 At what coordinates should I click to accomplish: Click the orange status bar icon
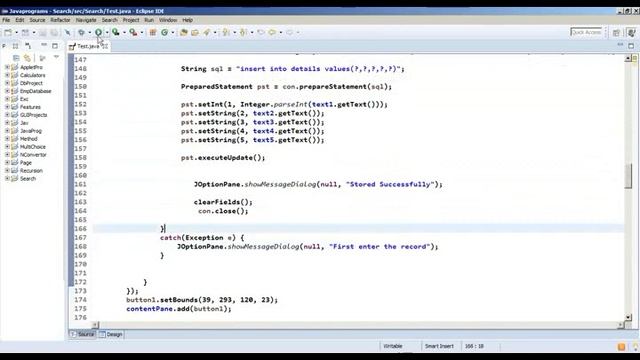(621, 347)
